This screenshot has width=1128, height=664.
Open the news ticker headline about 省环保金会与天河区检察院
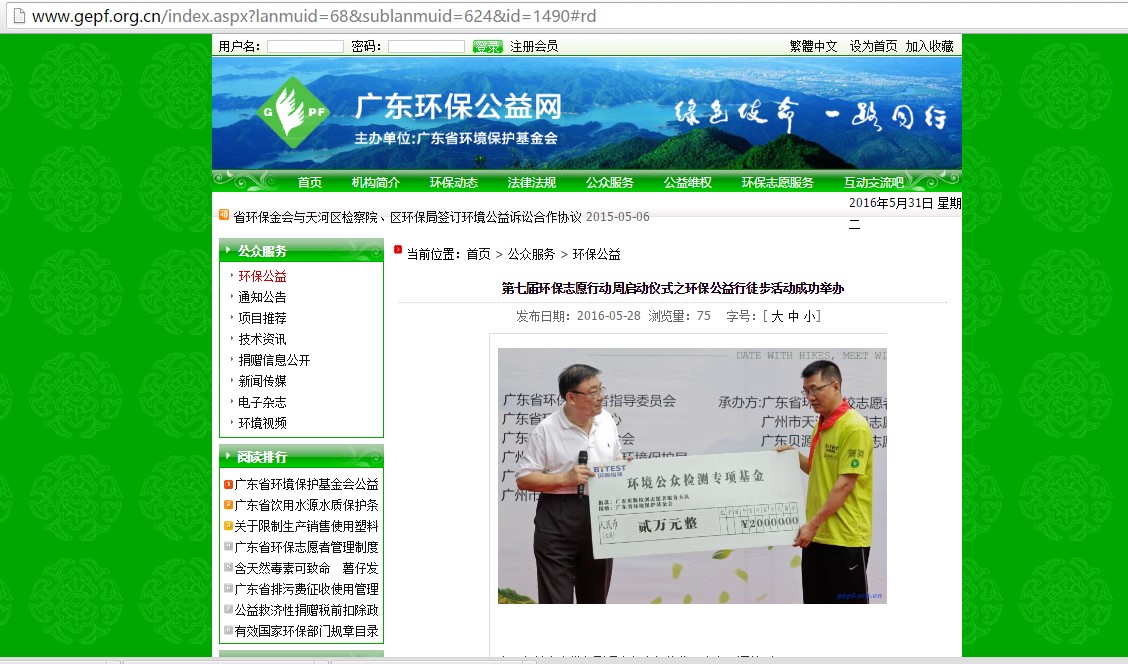click(x=407, y=217)
